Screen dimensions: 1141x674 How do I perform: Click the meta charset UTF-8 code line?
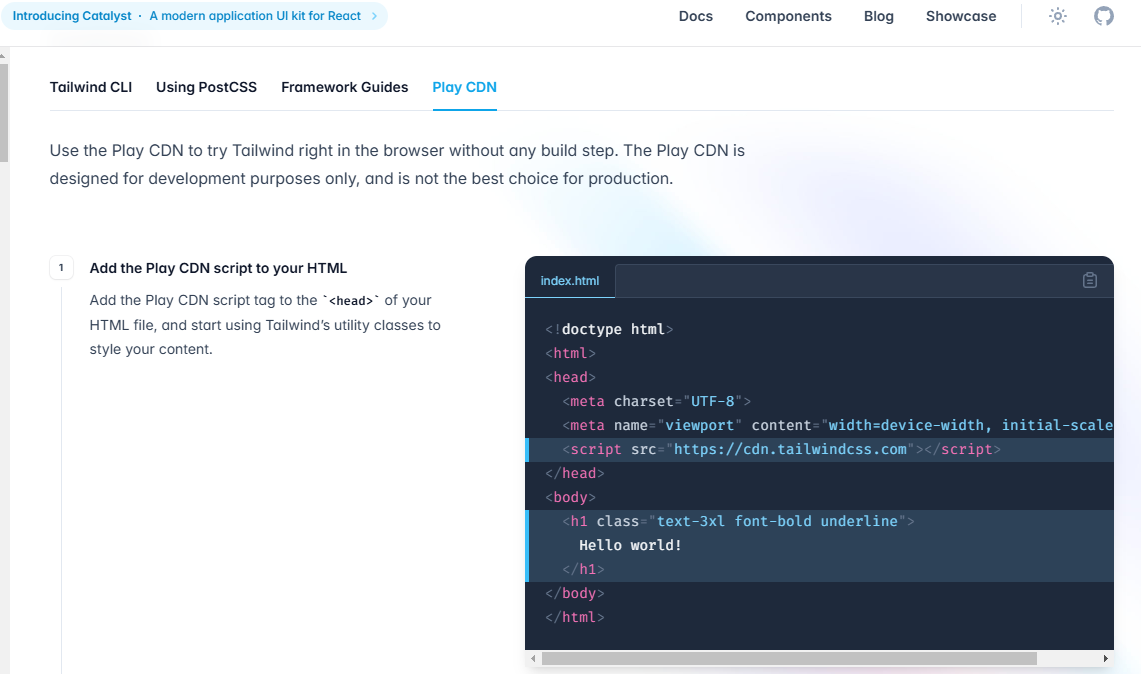click(x=656, y=401)
